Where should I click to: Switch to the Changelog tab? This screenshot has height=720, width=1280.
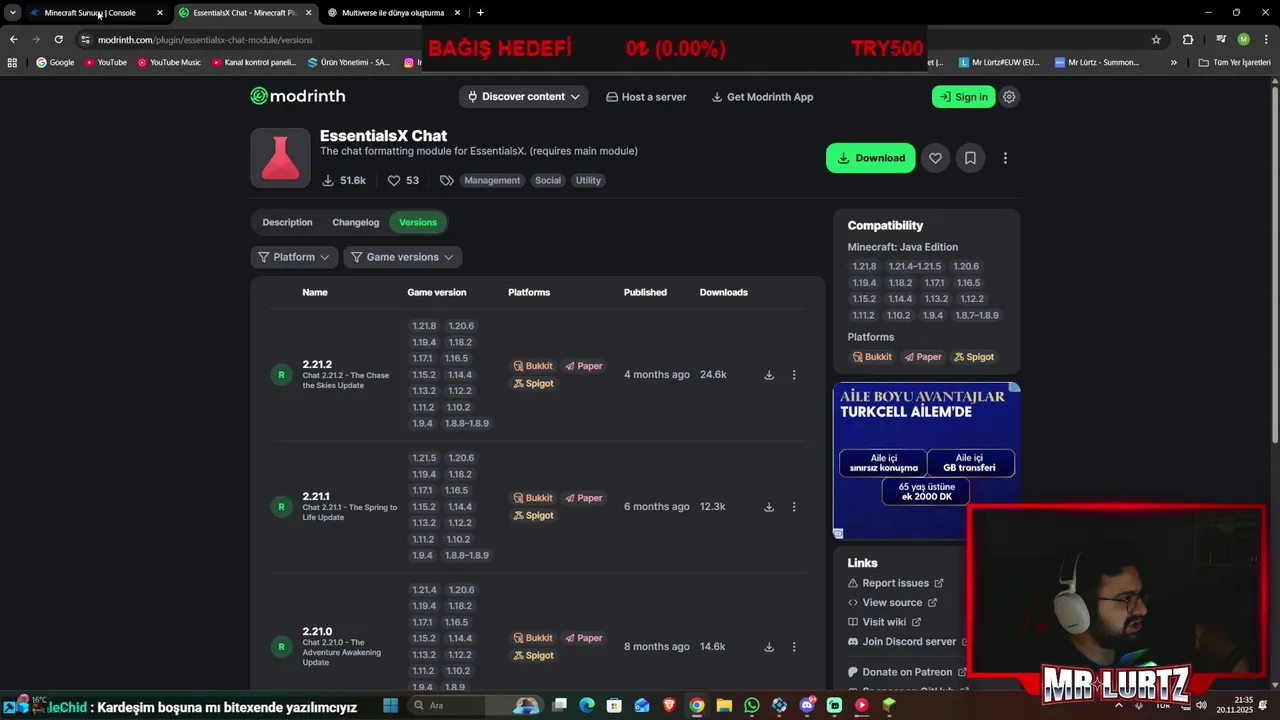pos(356,222)
